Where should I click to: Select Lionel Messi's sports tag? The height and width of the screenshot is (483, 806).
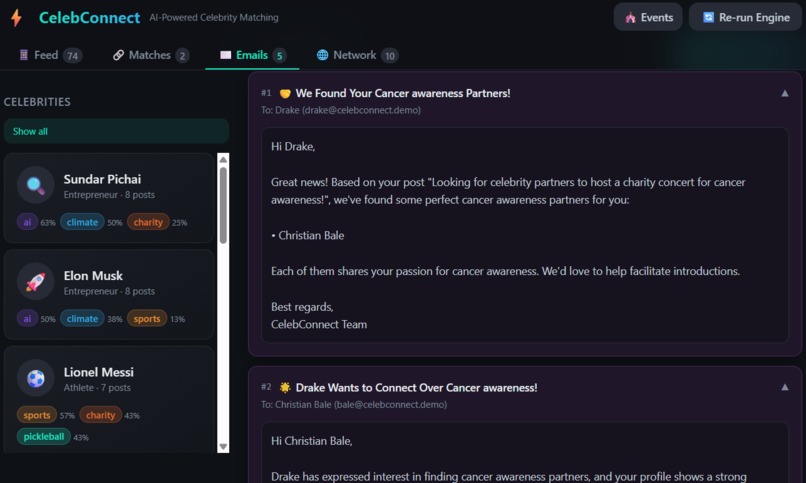click(x=37, y=415)
